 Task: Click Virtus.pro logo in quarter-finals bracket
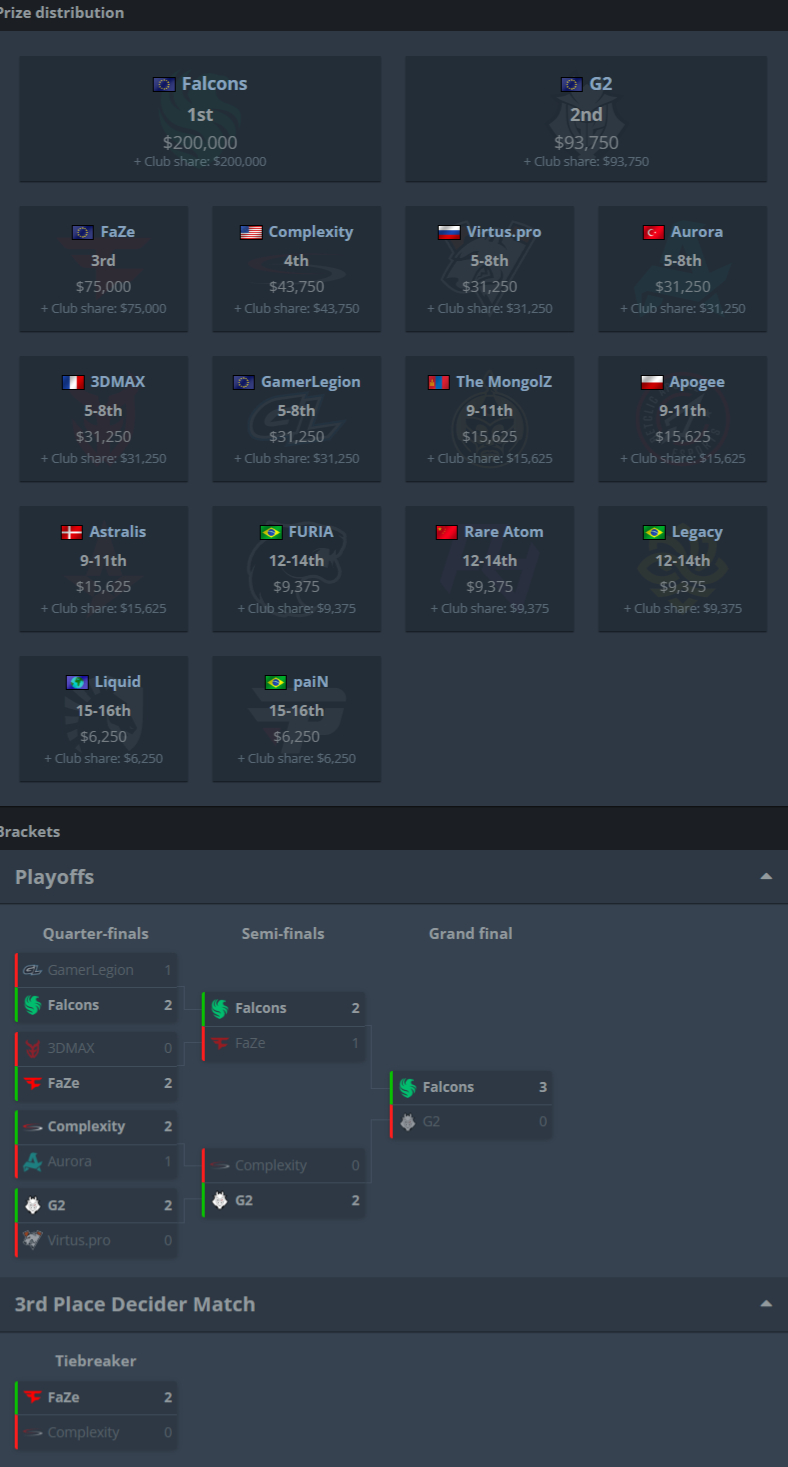[32, 1240]
